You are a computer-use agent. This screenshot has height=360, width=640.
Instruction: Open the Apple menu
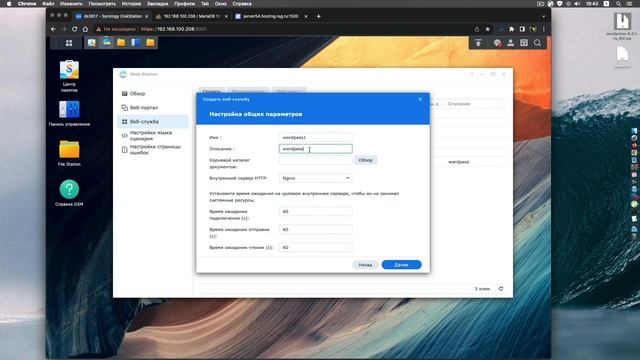click(9, 4)
